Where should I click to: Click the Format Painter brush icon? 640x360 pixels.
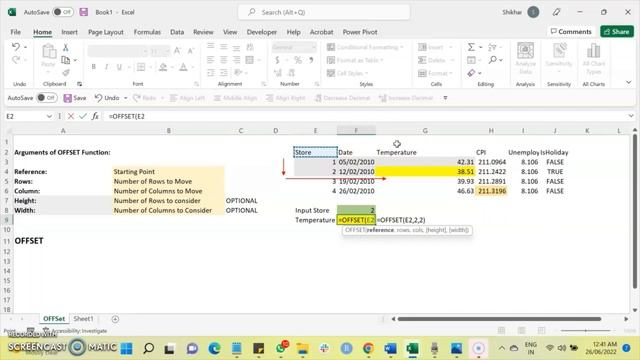[65, 73]
